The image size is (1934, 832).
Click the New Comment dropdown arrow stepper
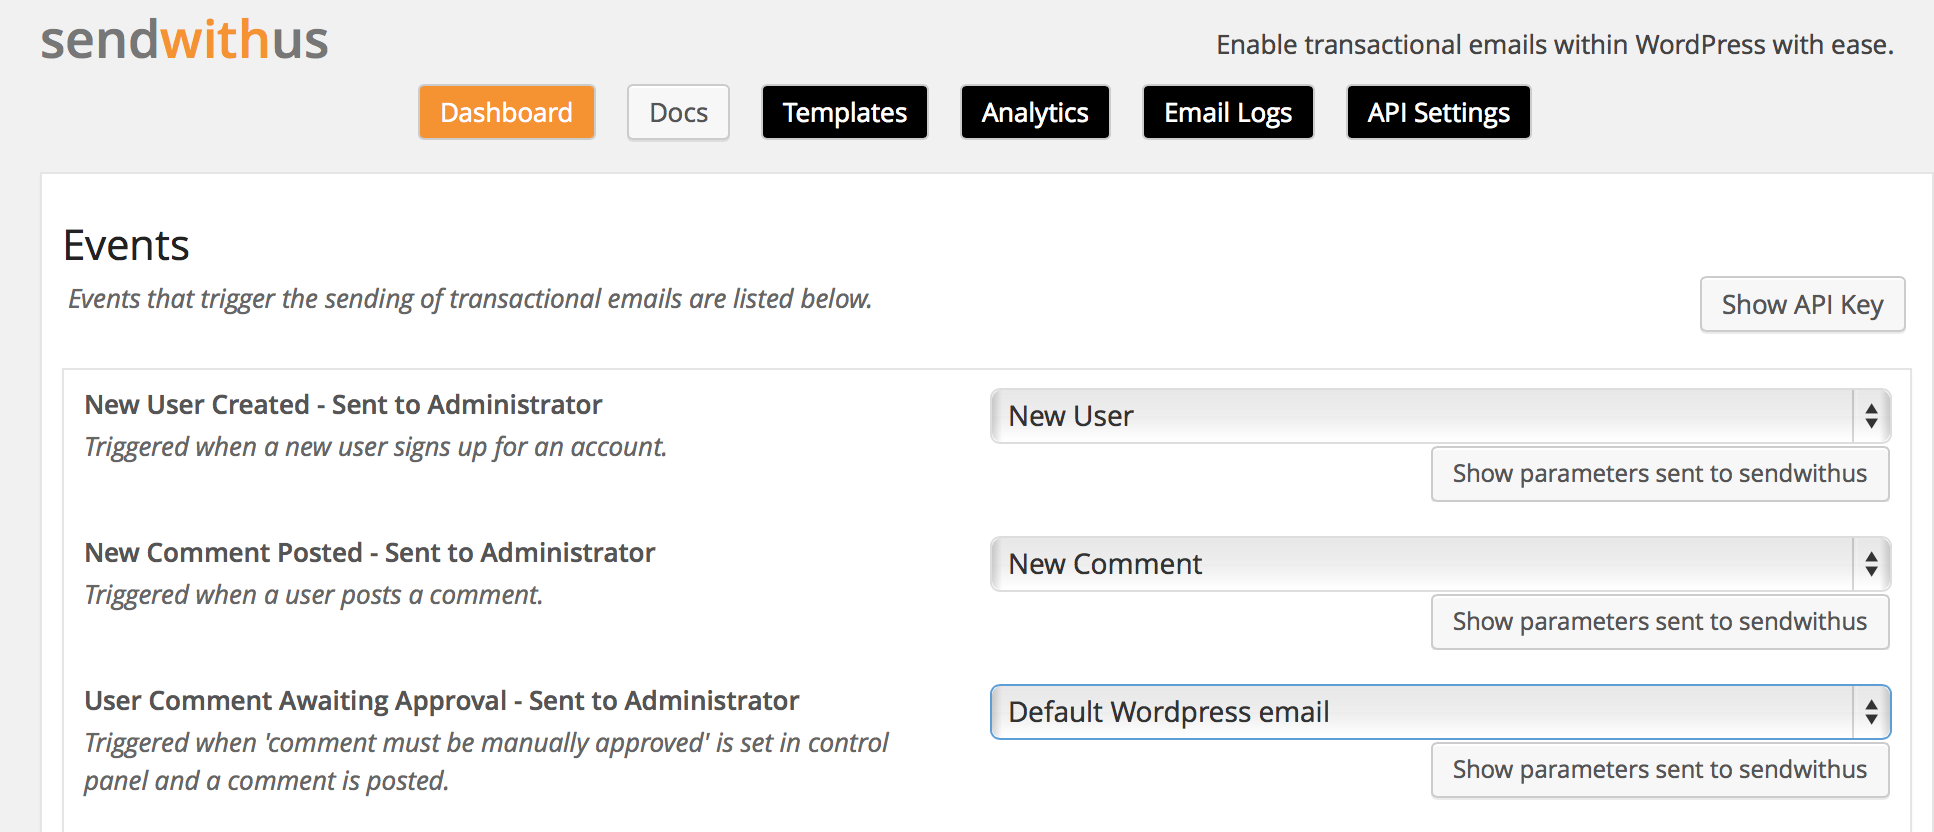click(1871, 564)
